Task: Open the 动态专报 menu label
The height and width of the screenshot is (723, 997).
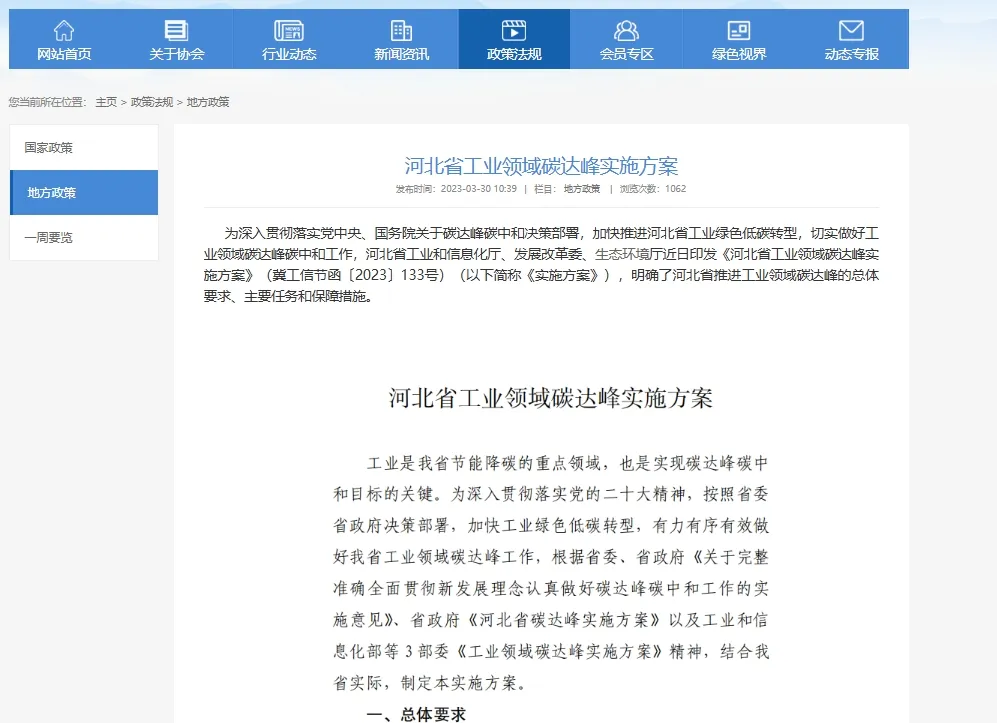Action: coord(851,54)
